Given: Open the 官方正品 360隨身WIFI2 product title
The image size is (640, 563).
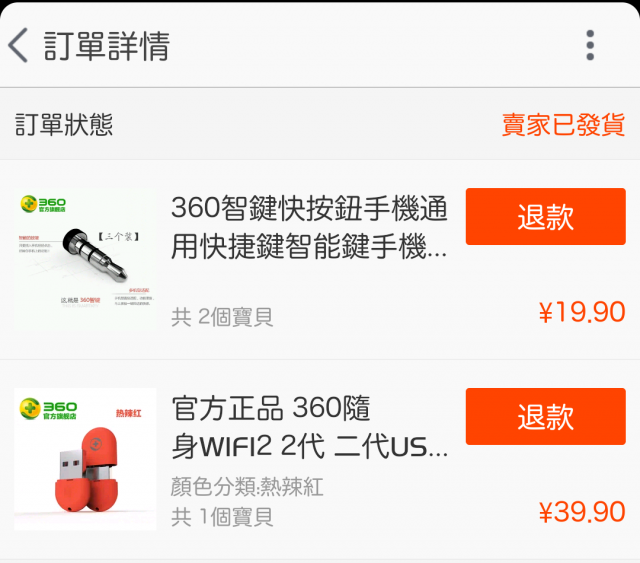Looking at the screenshot, I should tap(309, 427).
